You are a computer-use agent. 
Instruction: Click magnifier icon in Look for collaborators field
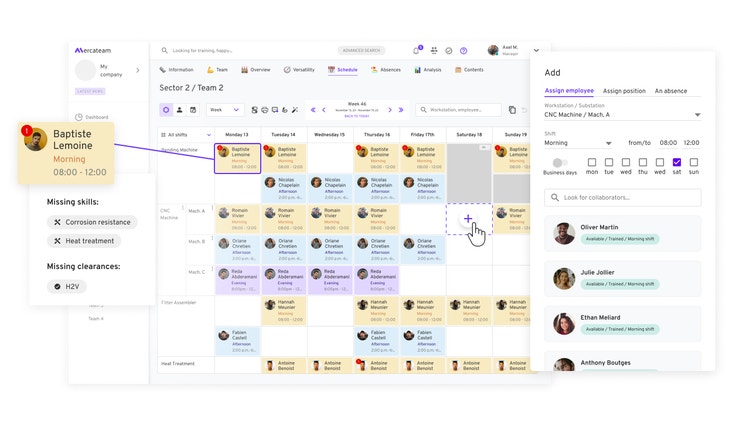click(555, 197)
